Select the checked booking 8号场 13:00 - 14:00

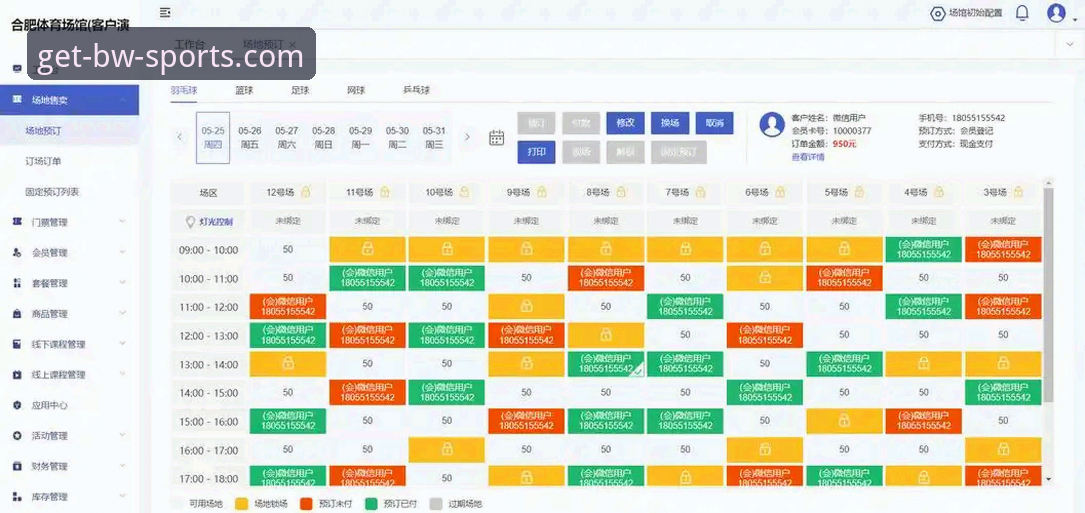(606, 363)
